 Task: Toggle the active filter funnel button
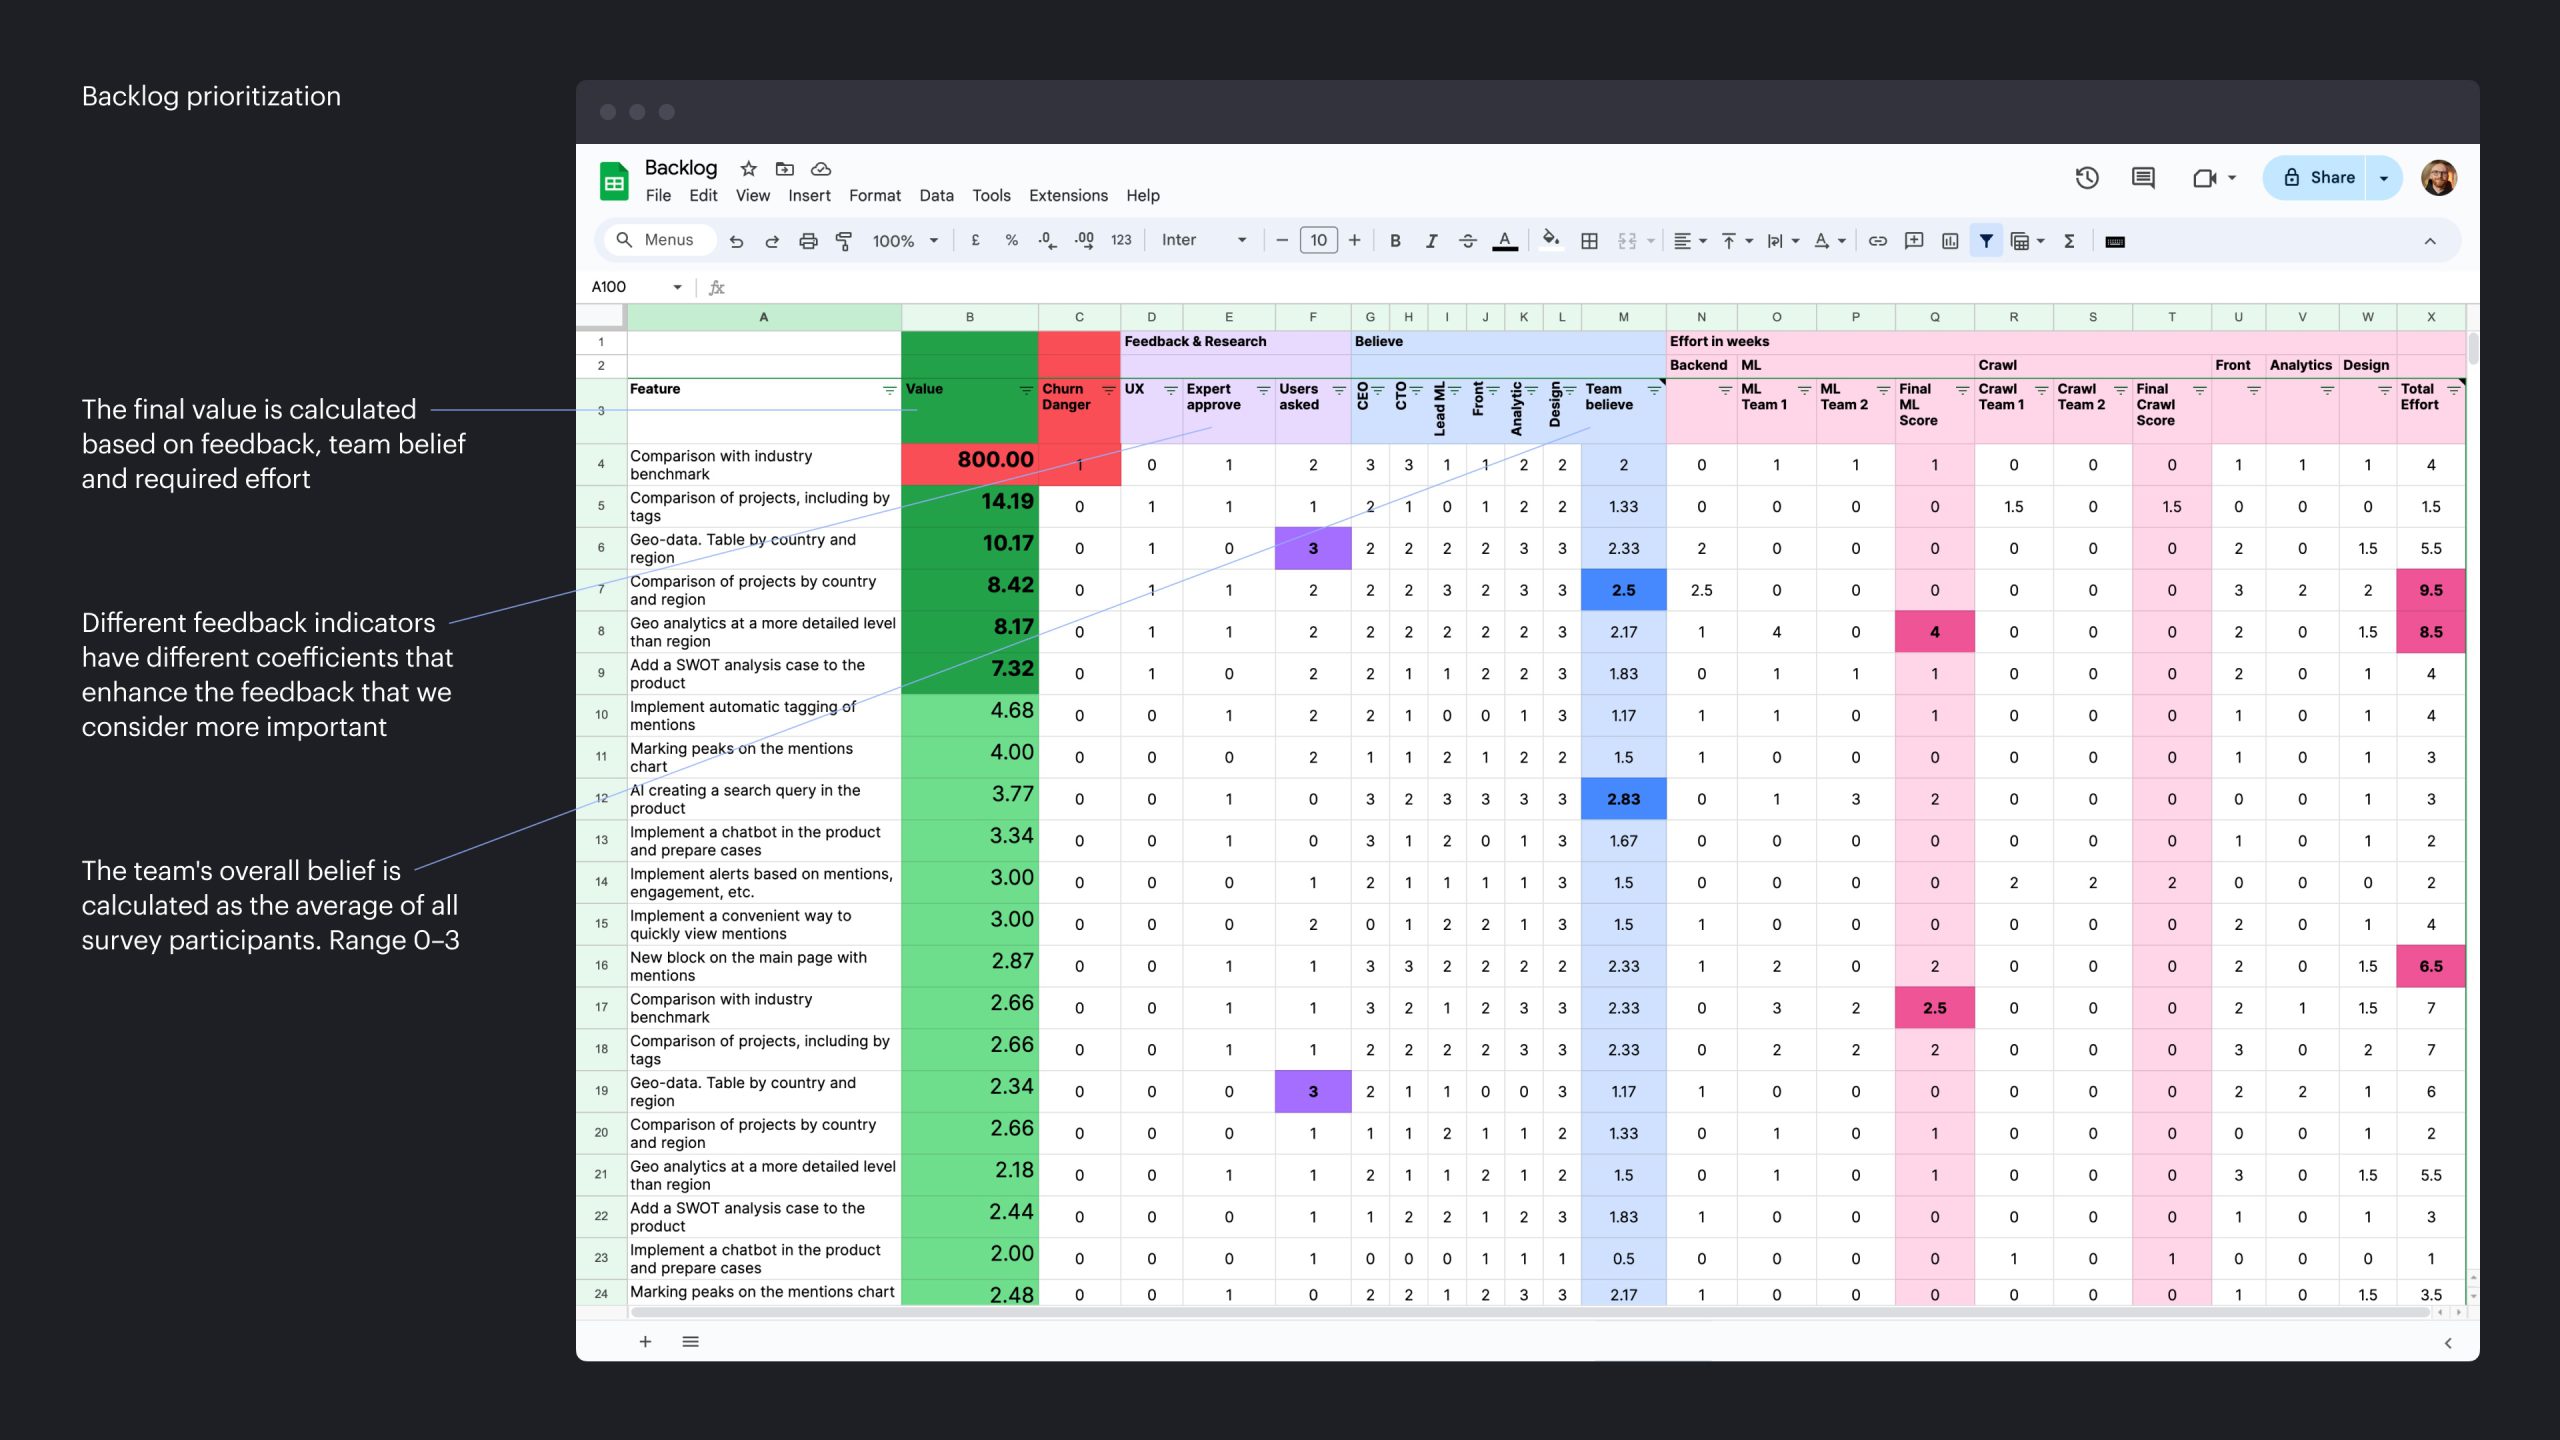coord(1986,241)
